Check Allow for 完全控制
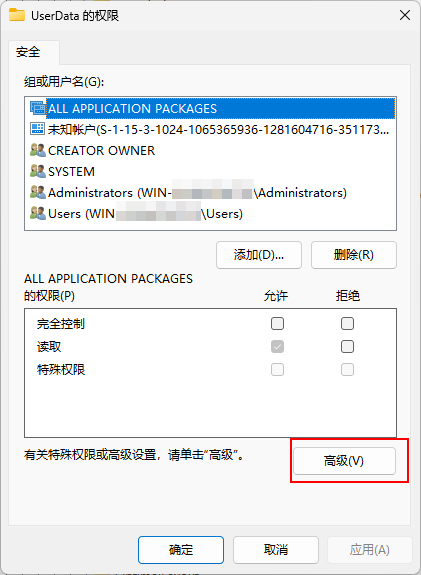Viewport: 421px width, 575px height. pyautogui.click(x=277, y=323)
